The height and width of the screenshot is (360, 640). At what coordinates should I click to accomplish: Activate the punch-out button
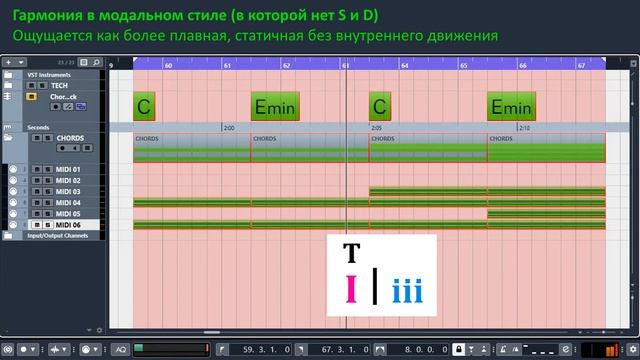[x=483, y=349]
